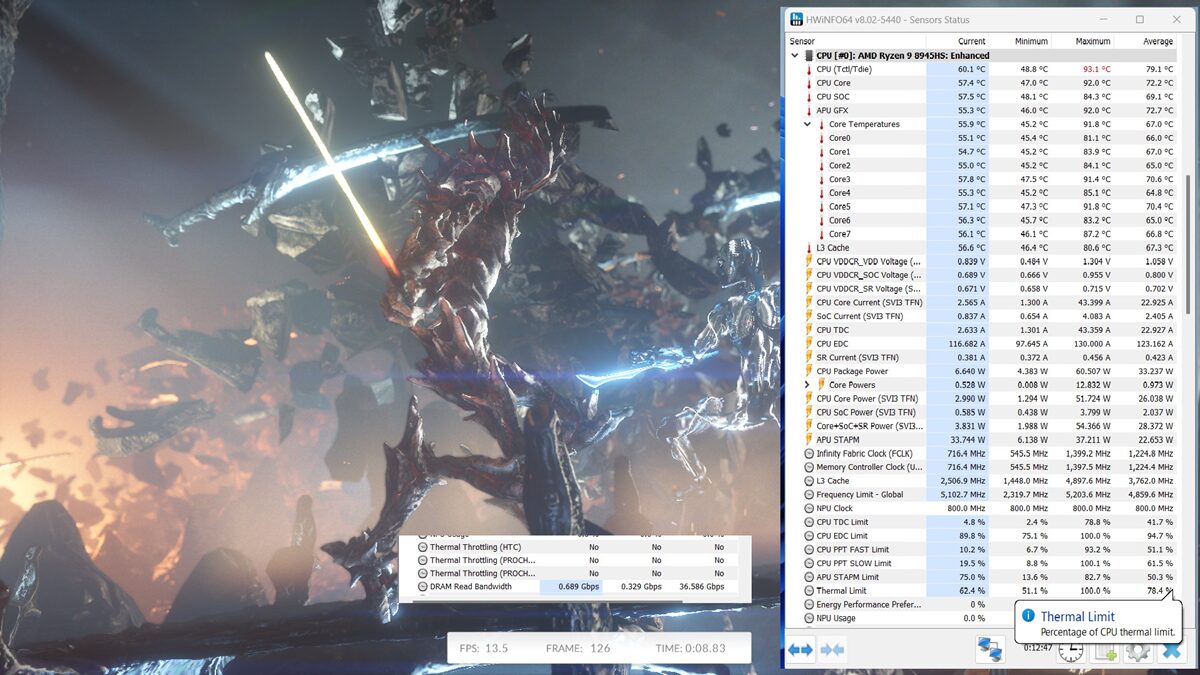The image size is (1200, 675).
Task: Click the thermometer icon beside CPU SOC
Action: tap(808, 97)
